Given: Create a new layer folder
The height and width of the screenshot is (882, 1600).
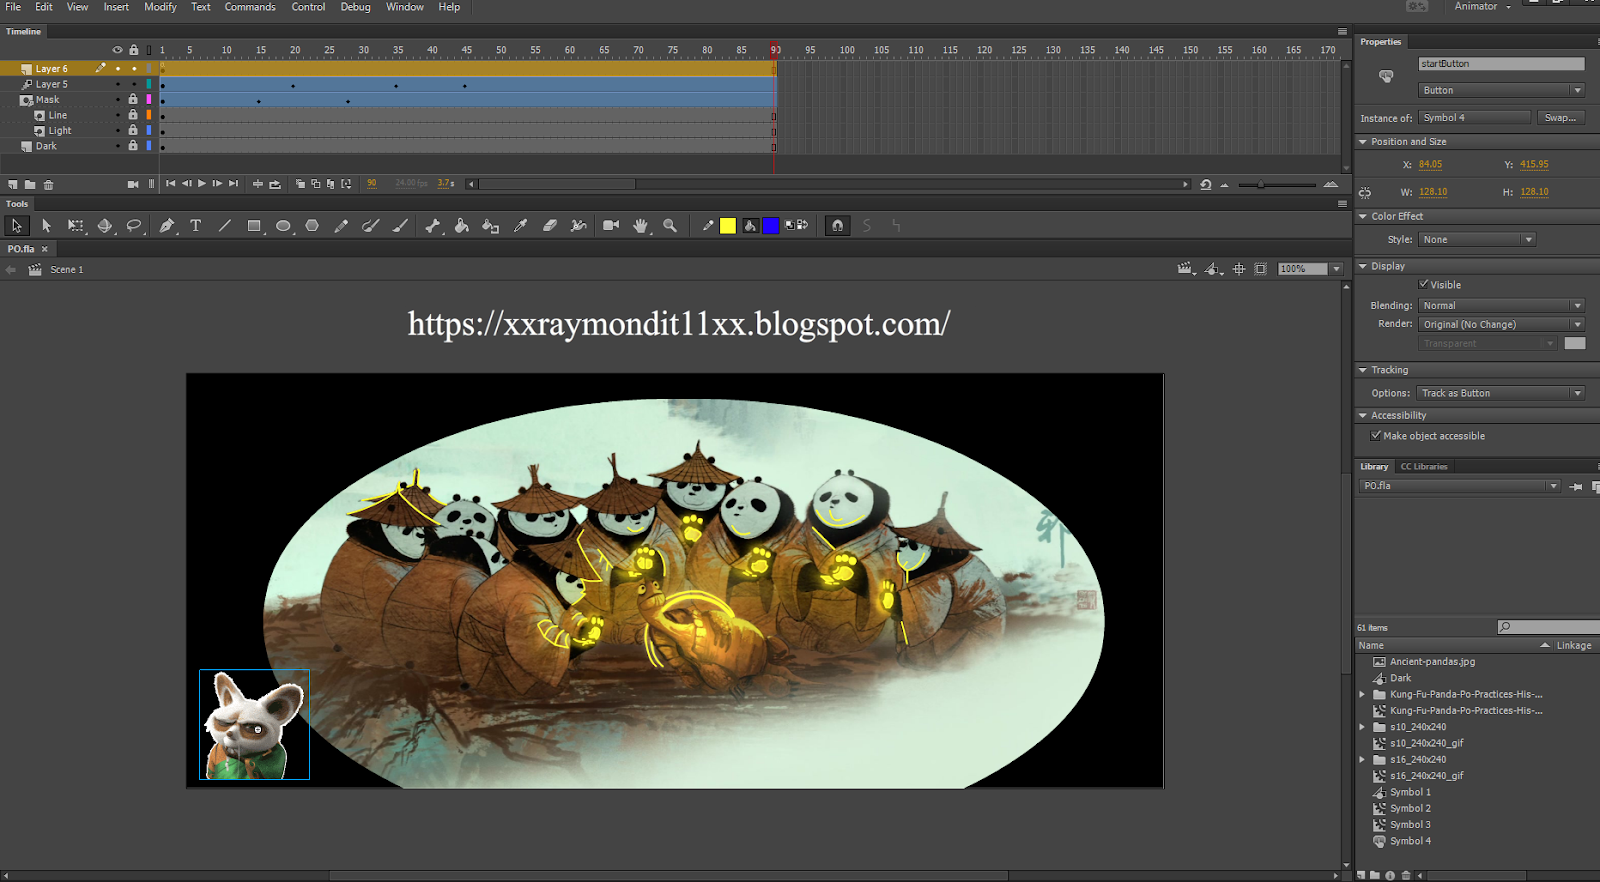Looking at the screenshot, I should click(30, 184).
